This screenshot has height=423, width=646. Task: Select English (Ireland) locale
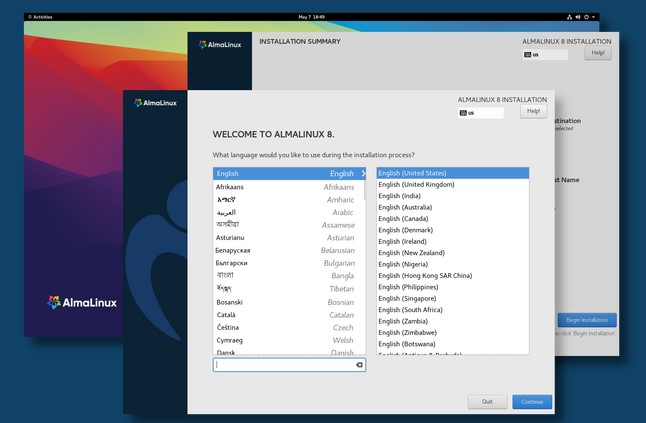[453, 241]
